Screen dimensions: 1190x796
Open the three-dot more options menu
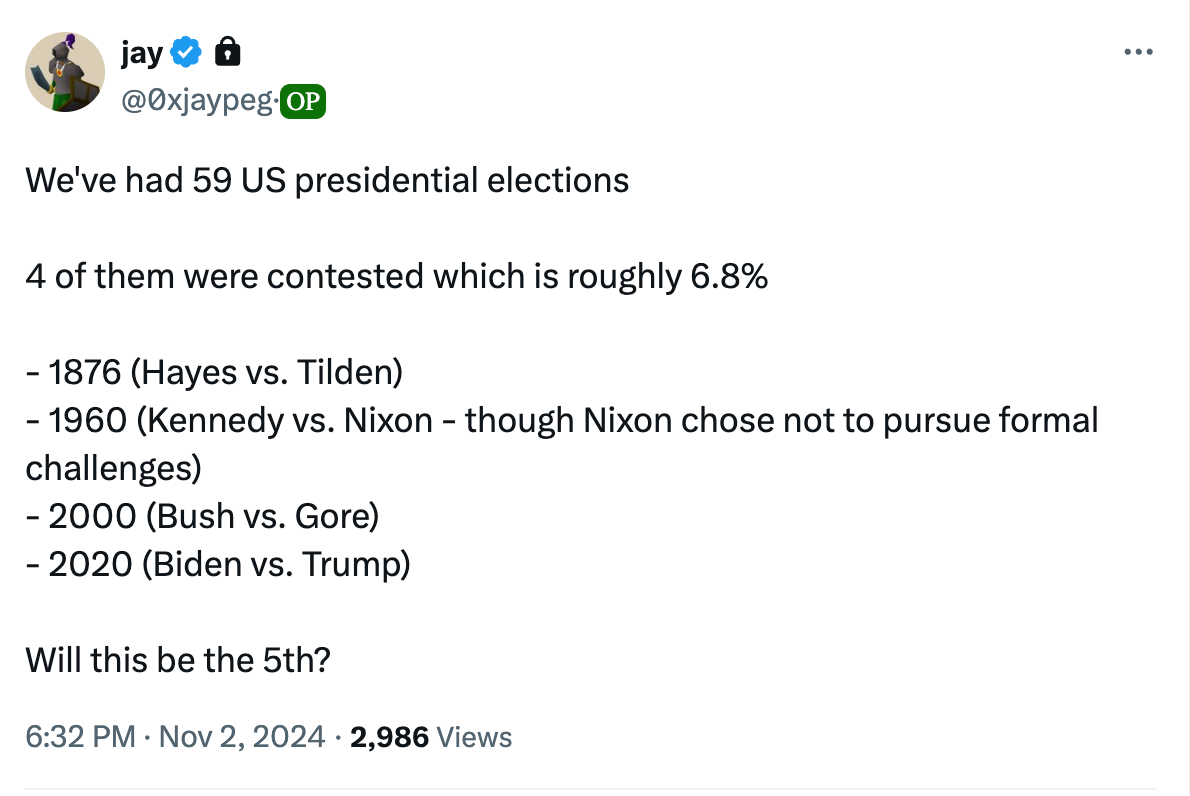1138,52
